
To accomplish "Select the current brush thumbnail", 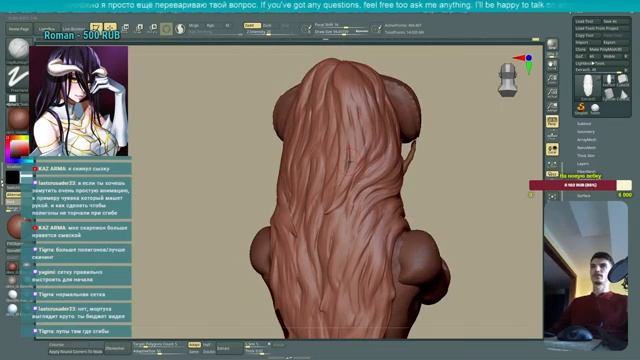I will tap(18, 50).
